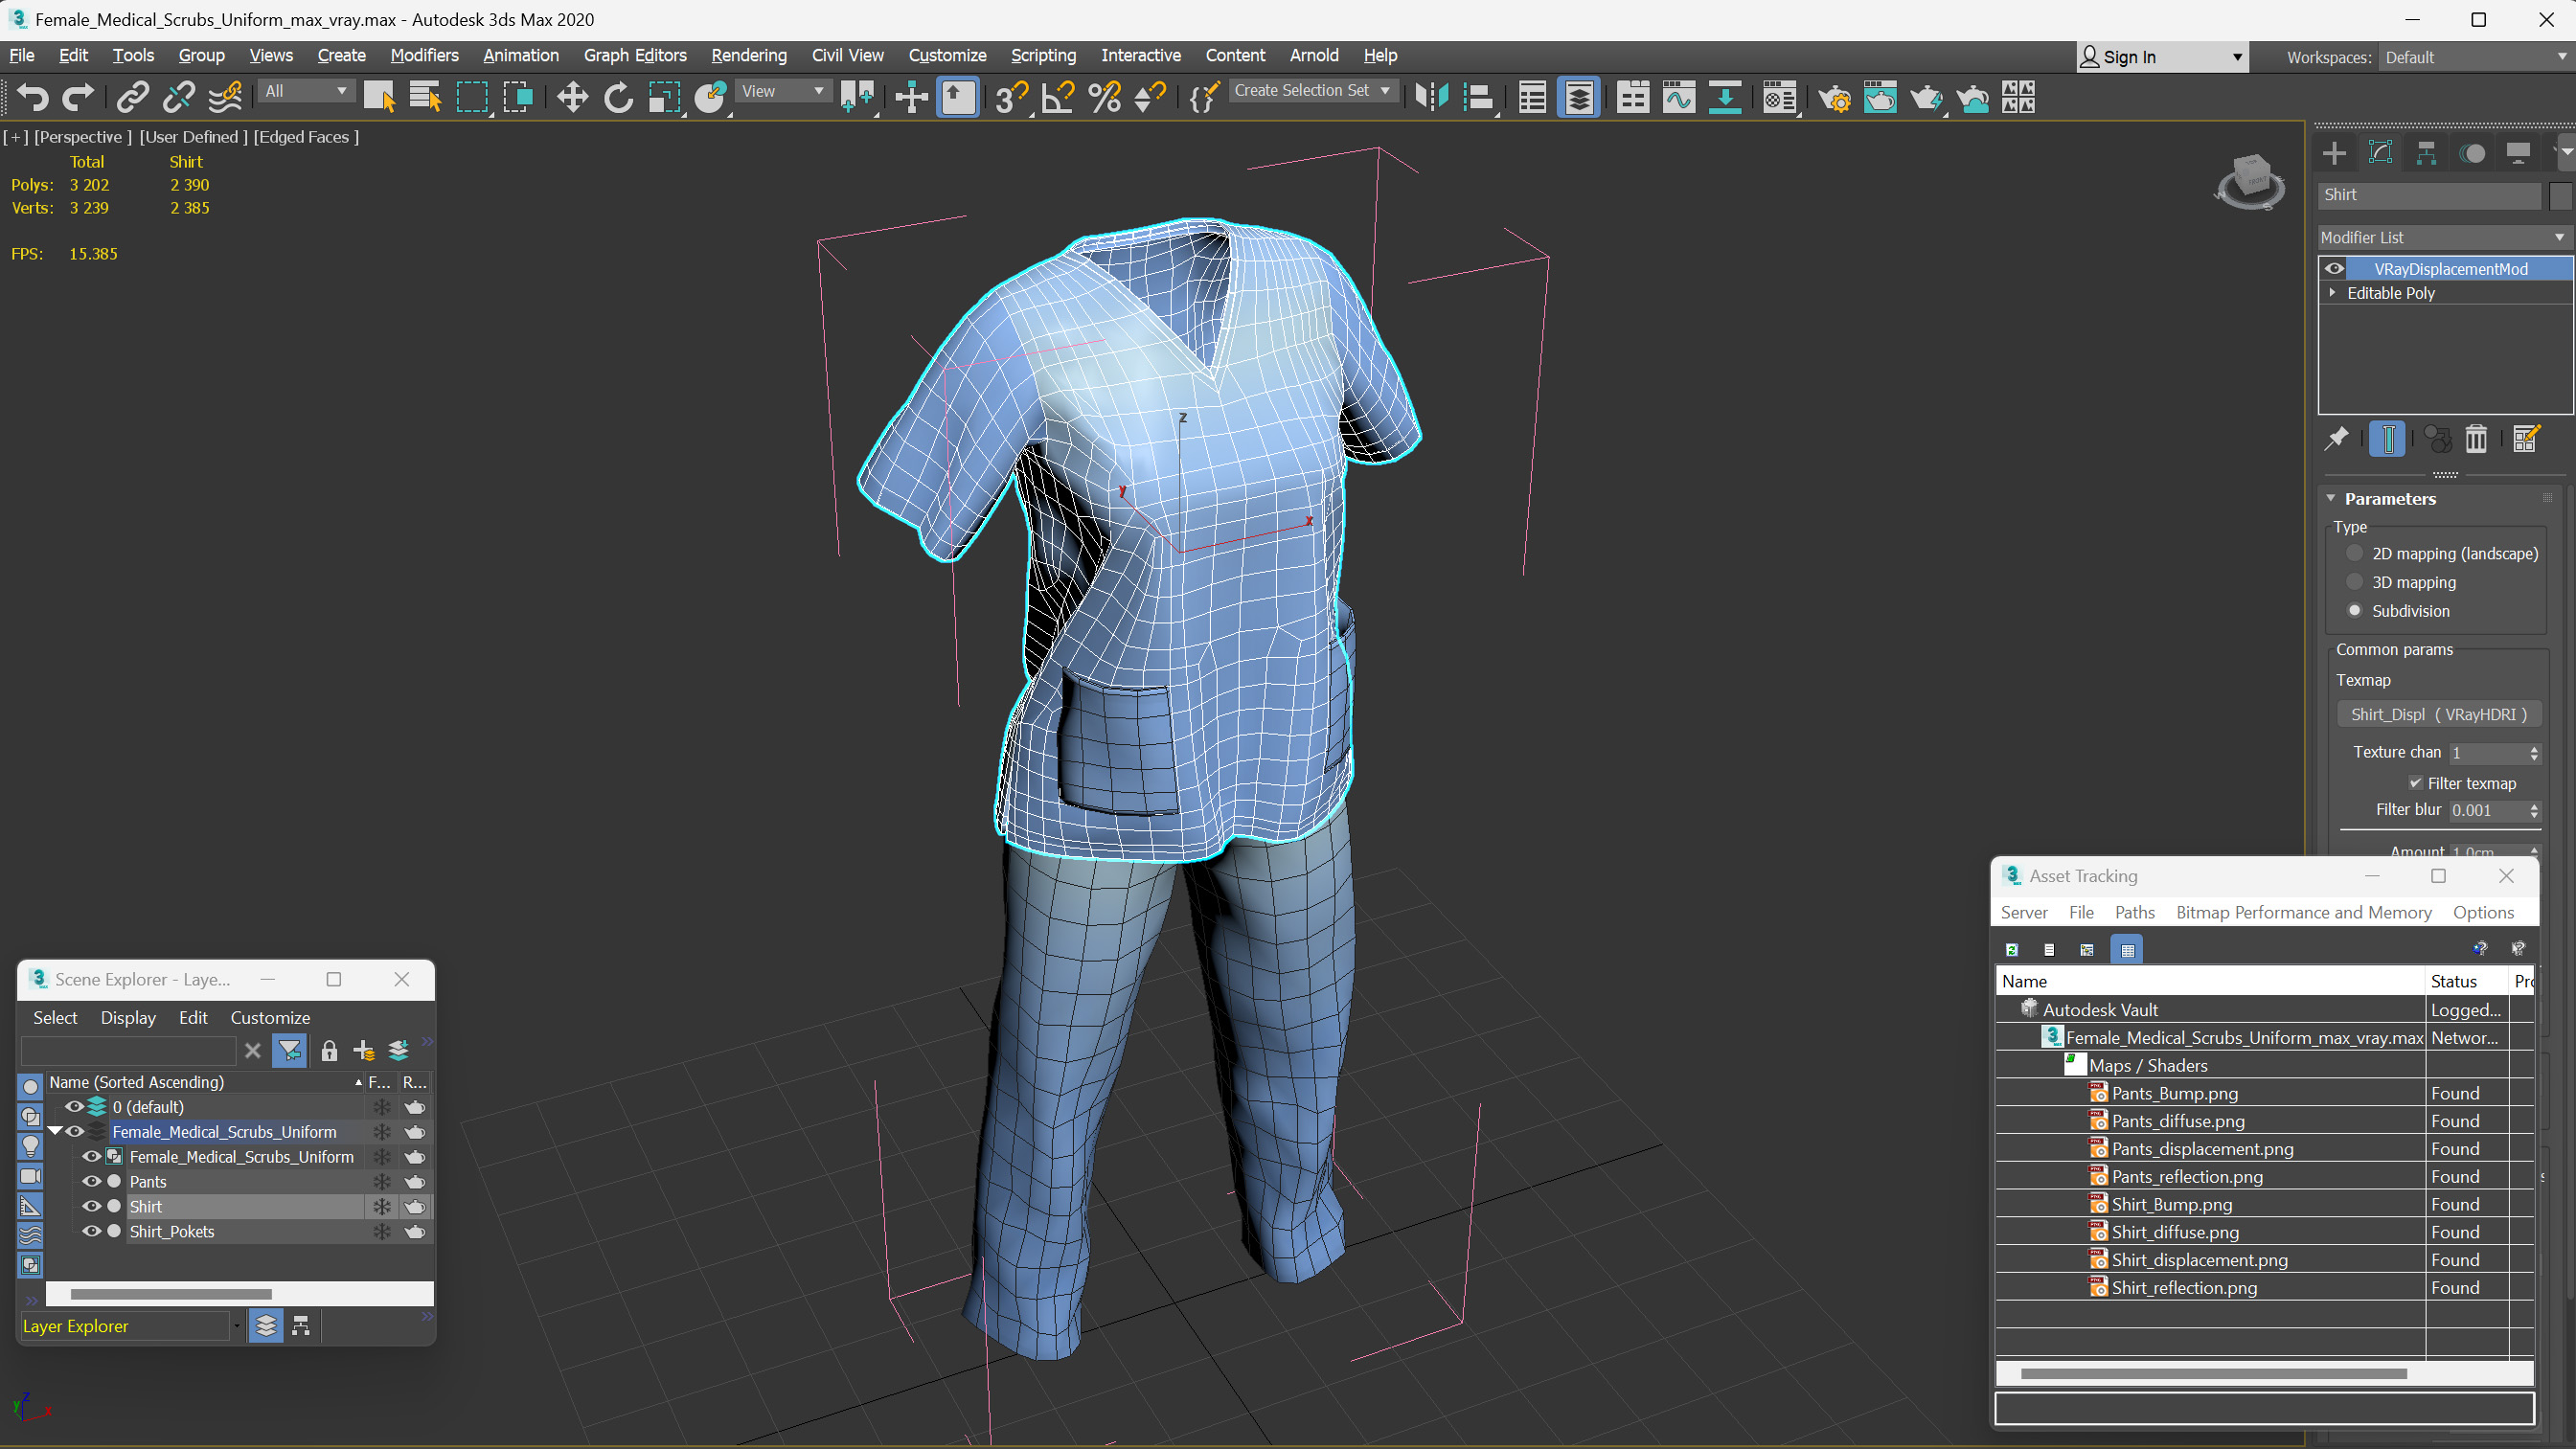Click the Pin Stack icon
Screen dimensions: 2576x1449
[x=2336, y=438]
